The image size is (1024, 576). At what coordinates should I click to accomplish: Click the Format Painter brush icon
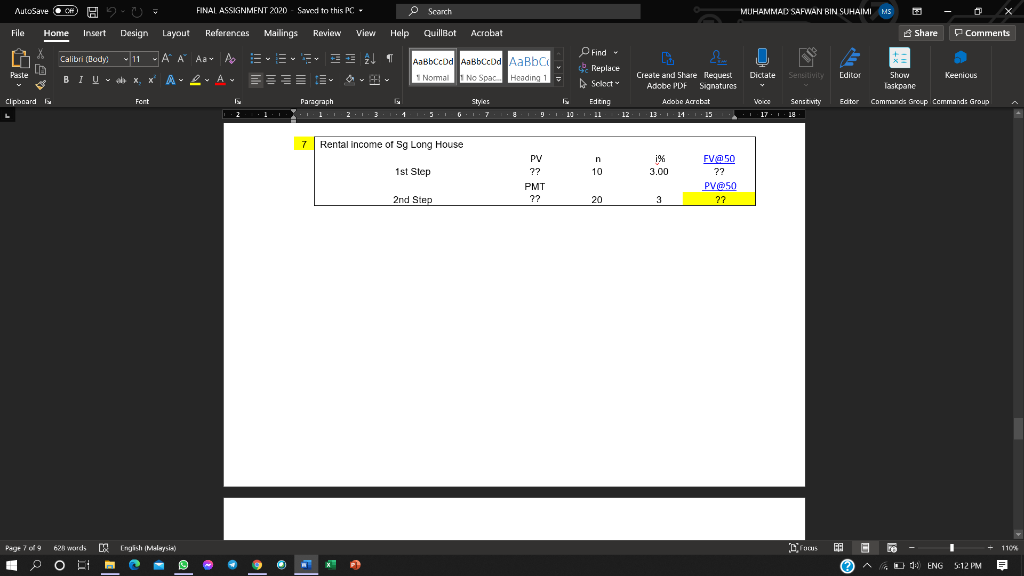(x=40, y=84)
